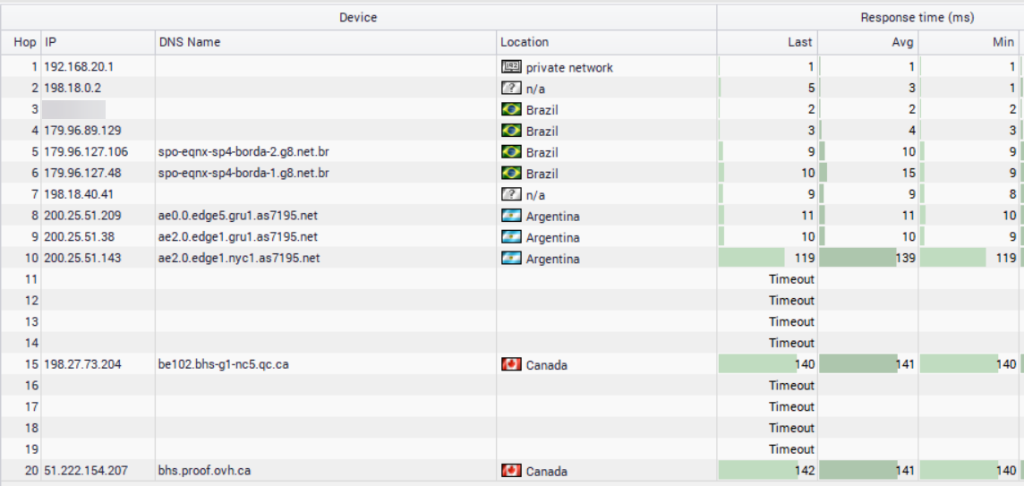Click DNS name spo-eqnx-sp4-borda-1.g8.net.br
The image size is (1024, 486).
(x=244, y=173)
